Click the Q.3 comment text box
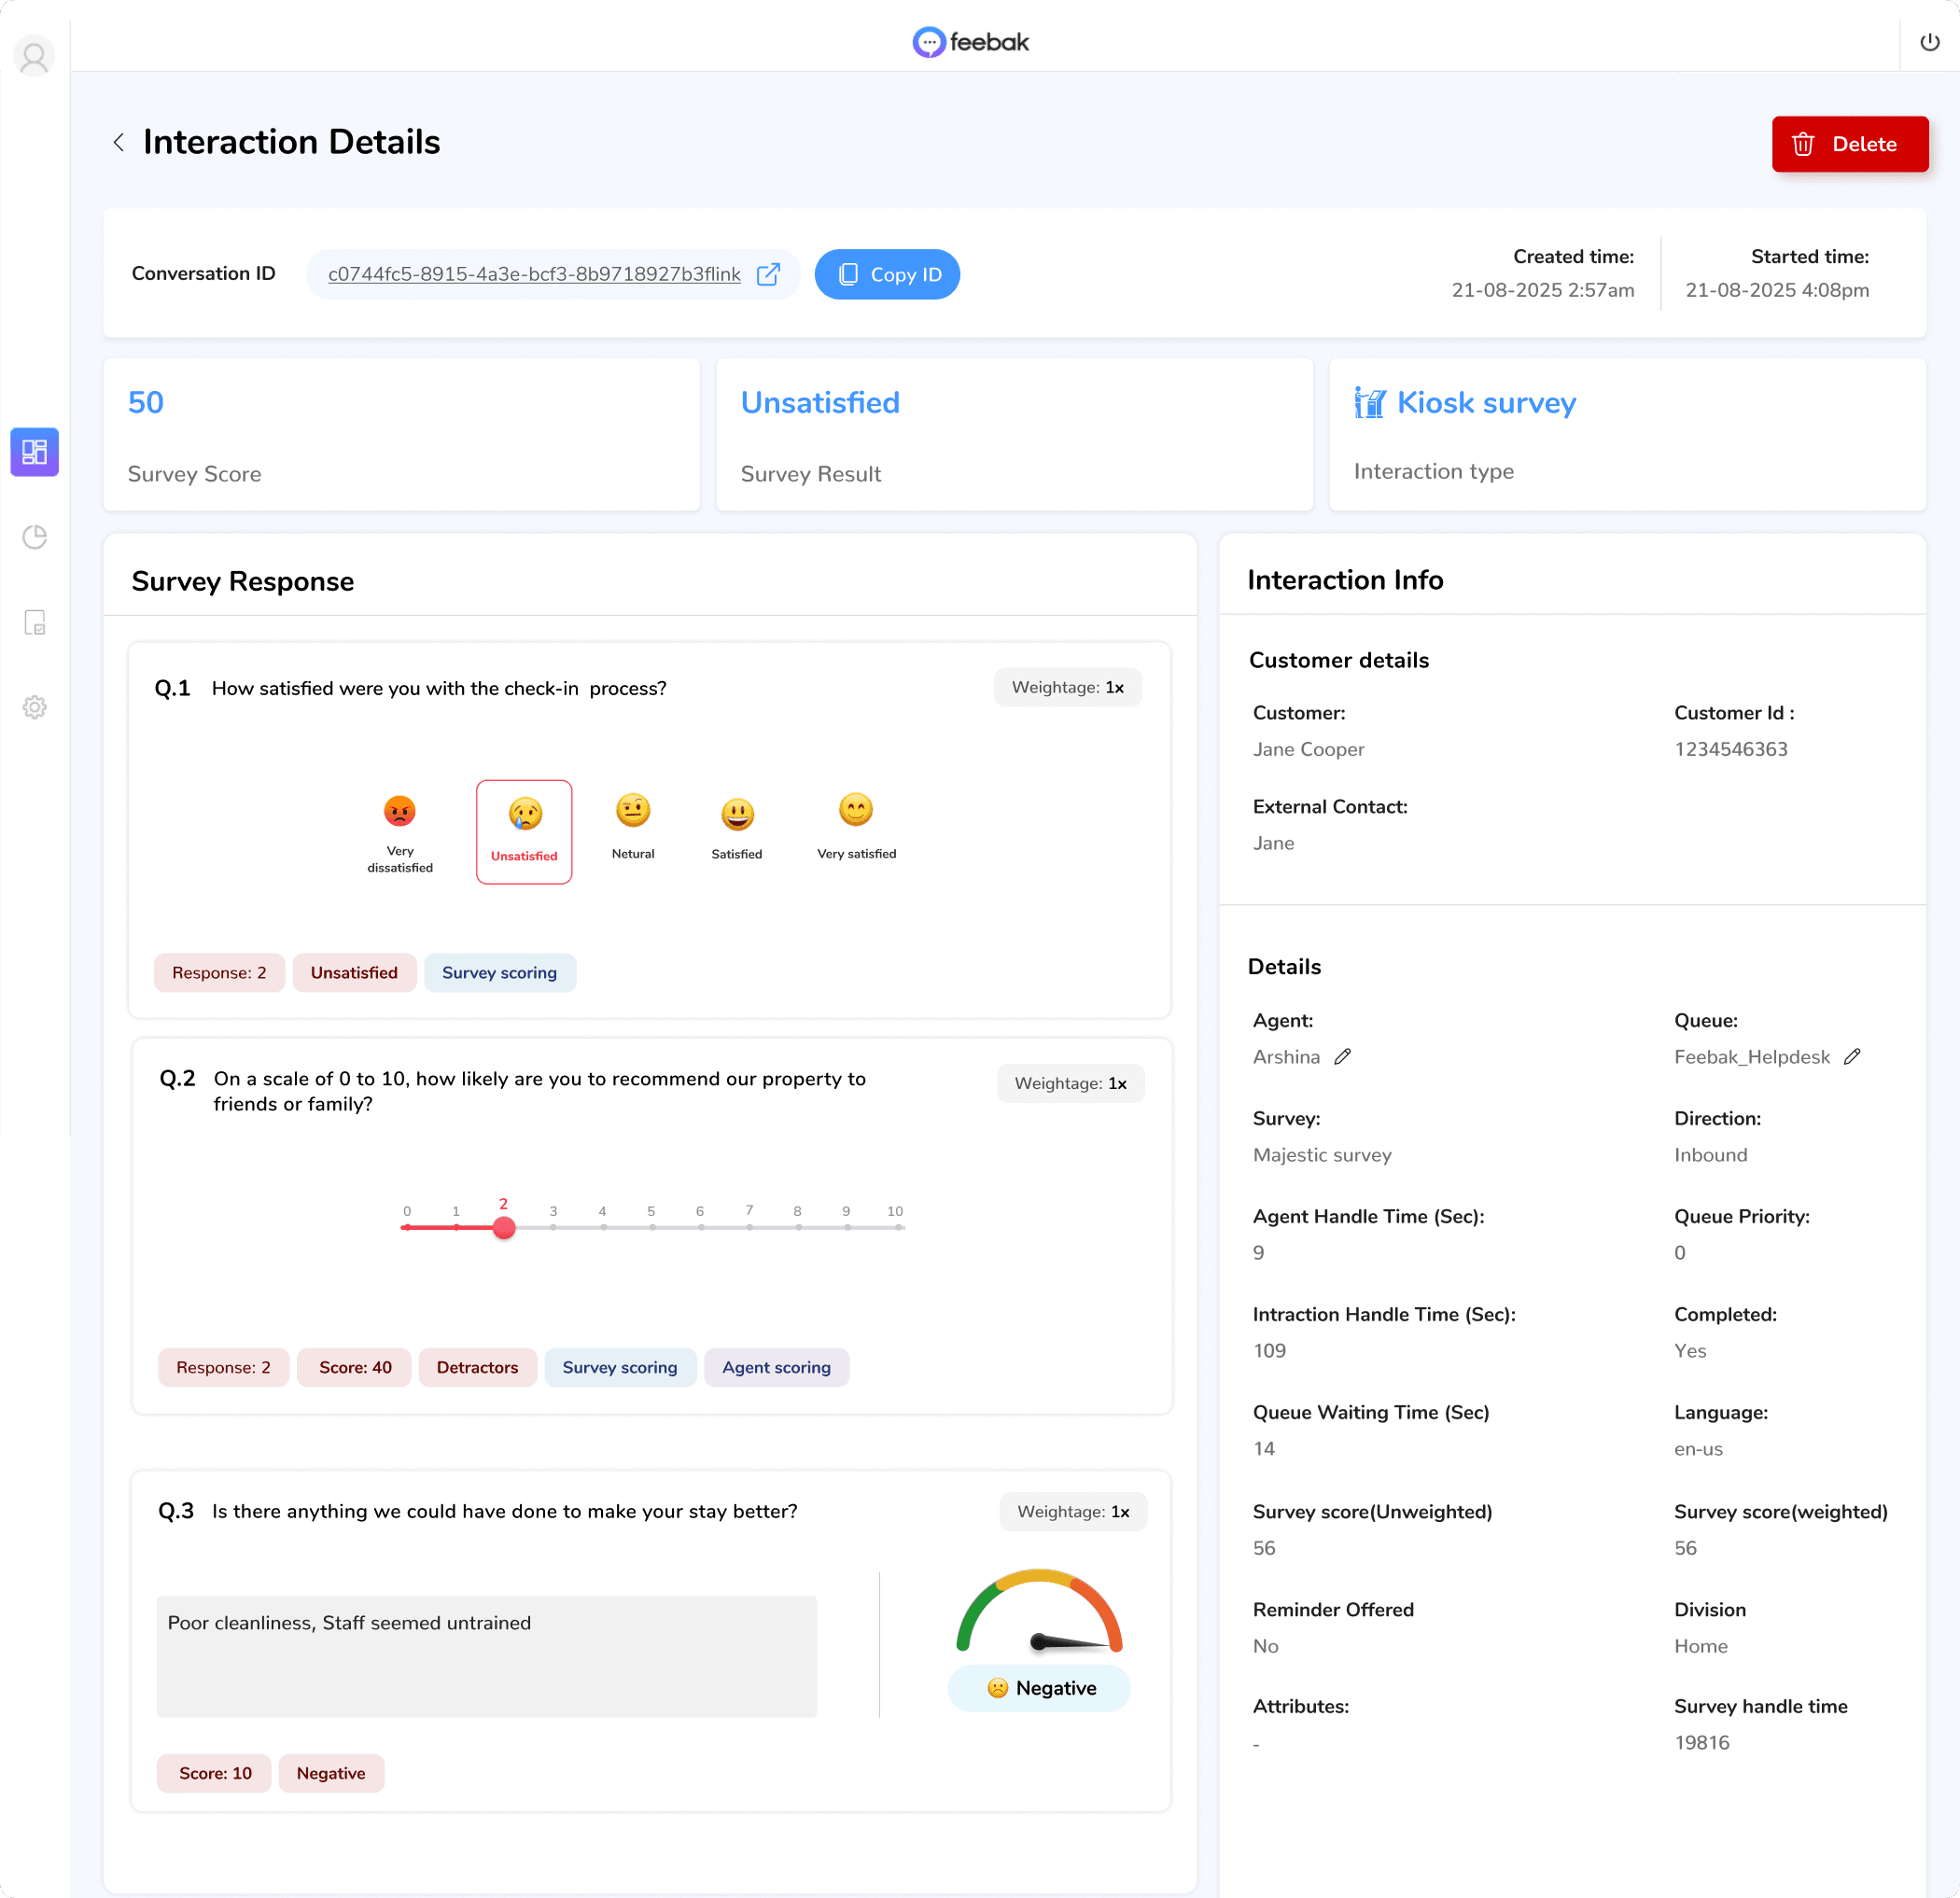 tap(486, 1656)
